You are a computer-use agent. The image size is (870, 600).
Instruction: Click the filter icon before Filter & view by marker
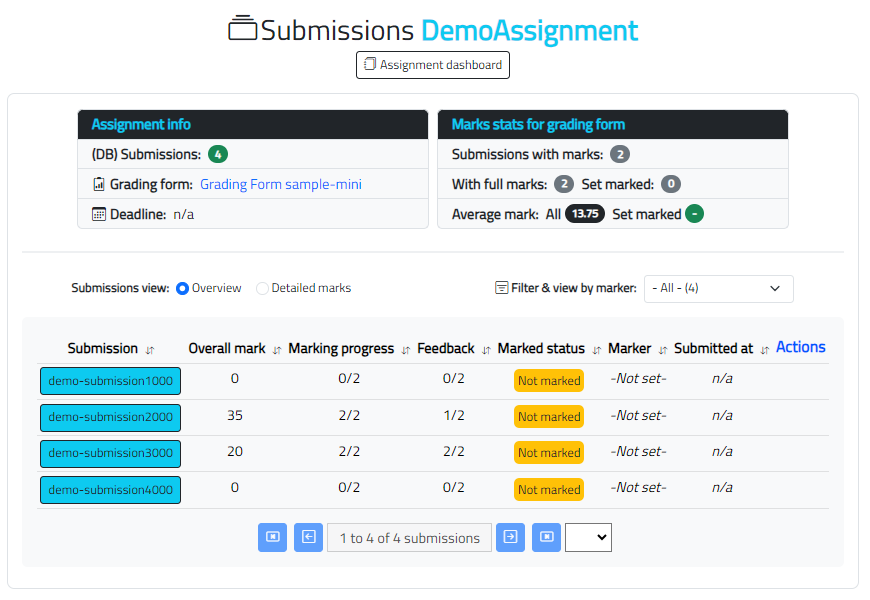502,288
